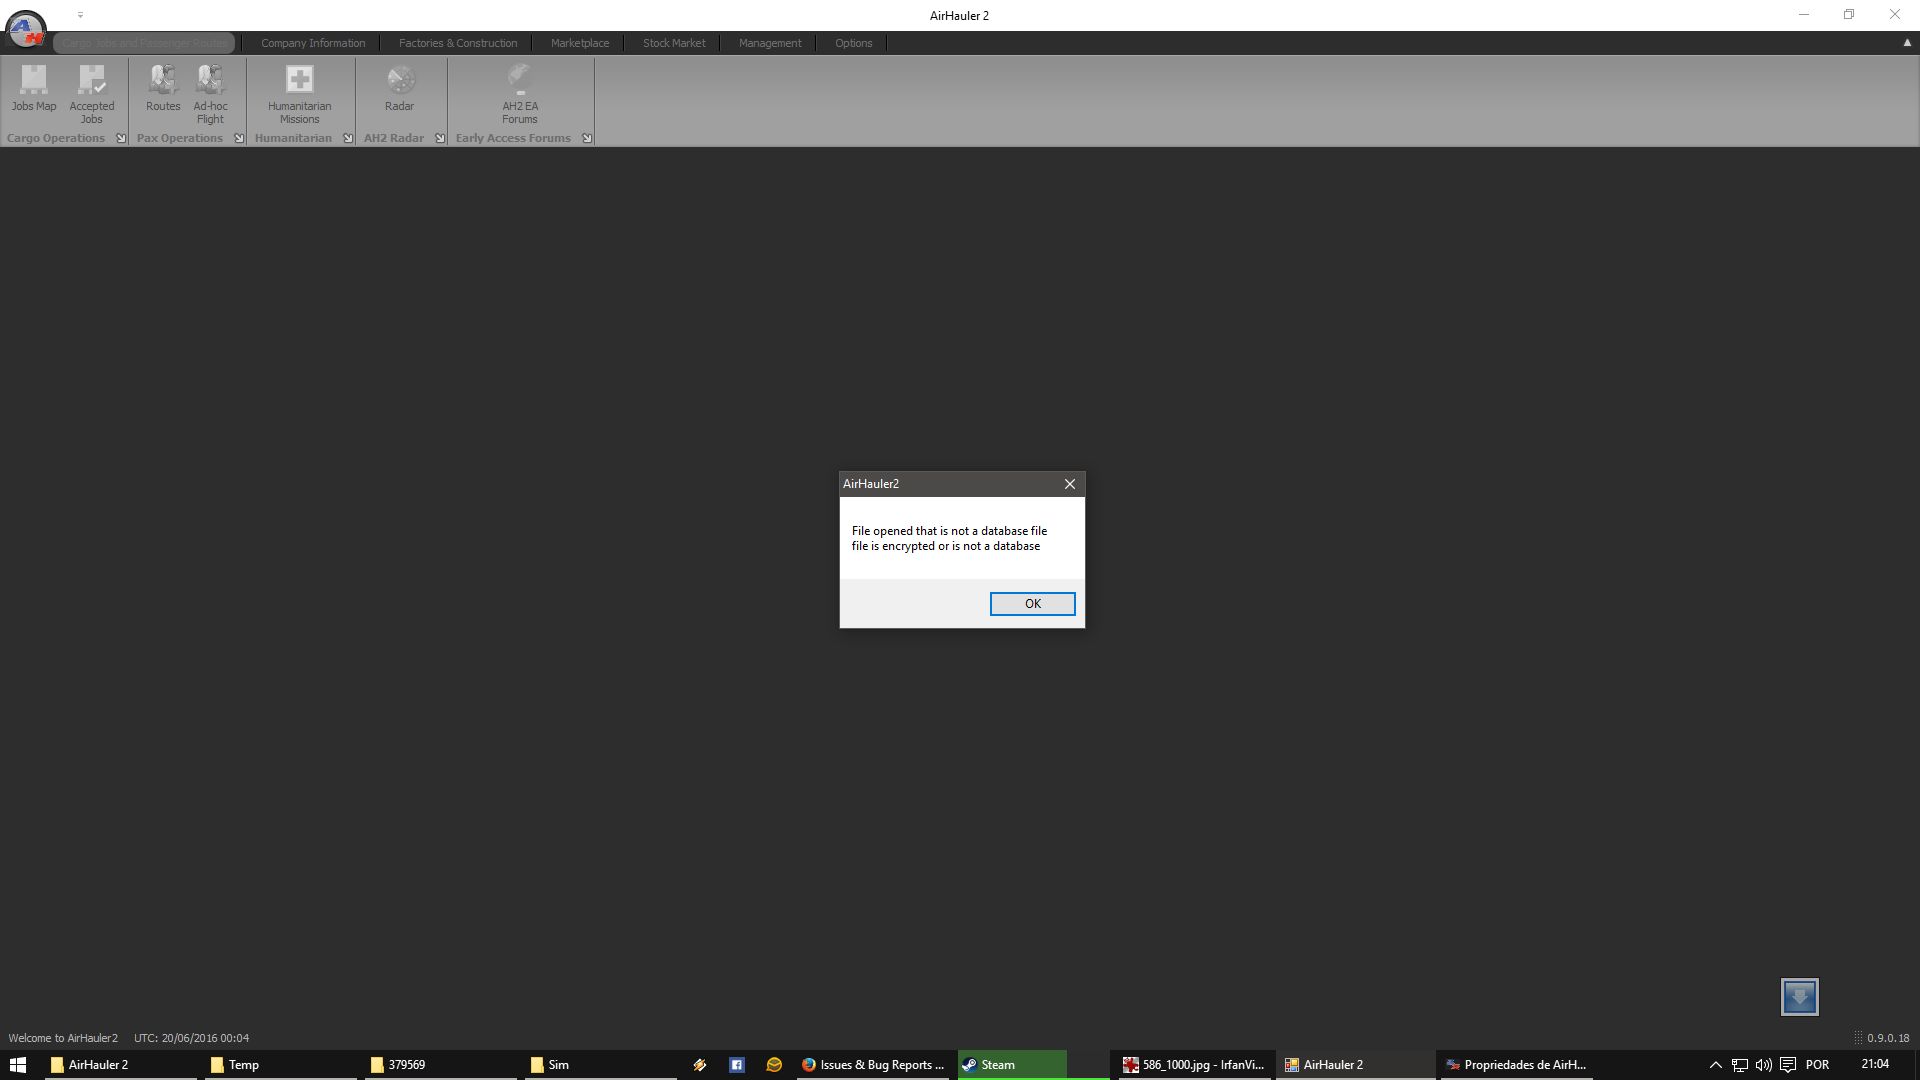Click Welcome to AirHauler2 status text
This screenshot has height=1080, width=1920.
[x=63, y=1038]
